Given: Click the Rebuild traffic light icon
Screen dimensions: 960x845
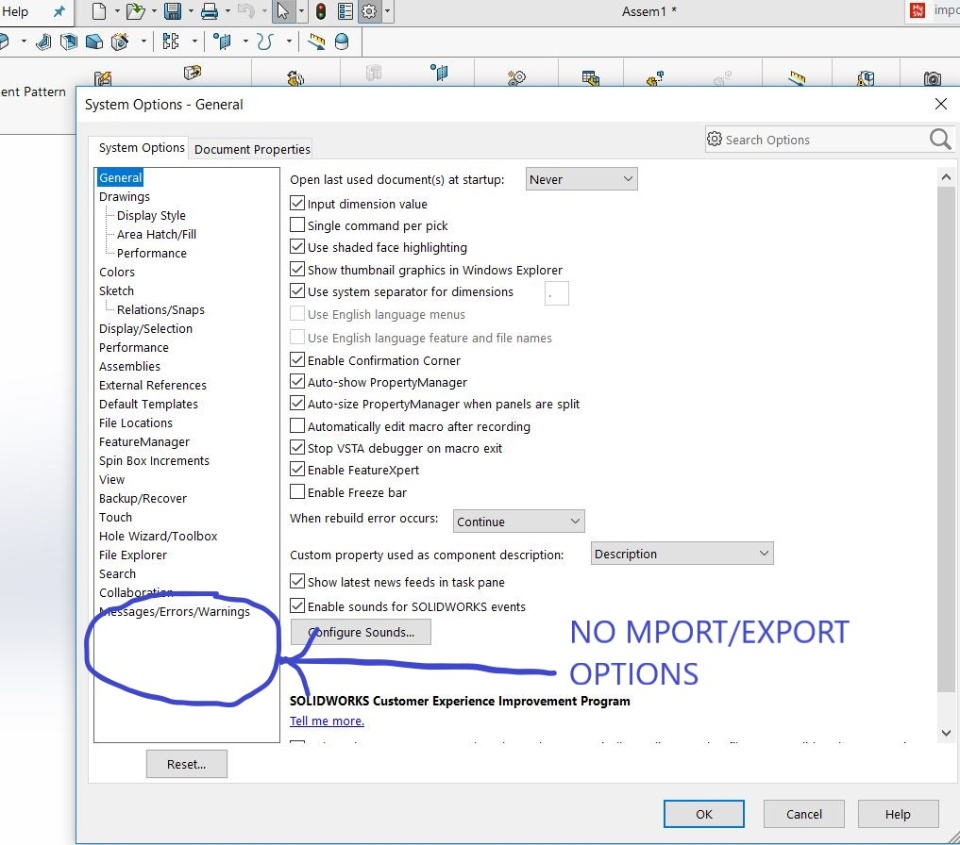Looking at the screenshot, I should (321, 11).
